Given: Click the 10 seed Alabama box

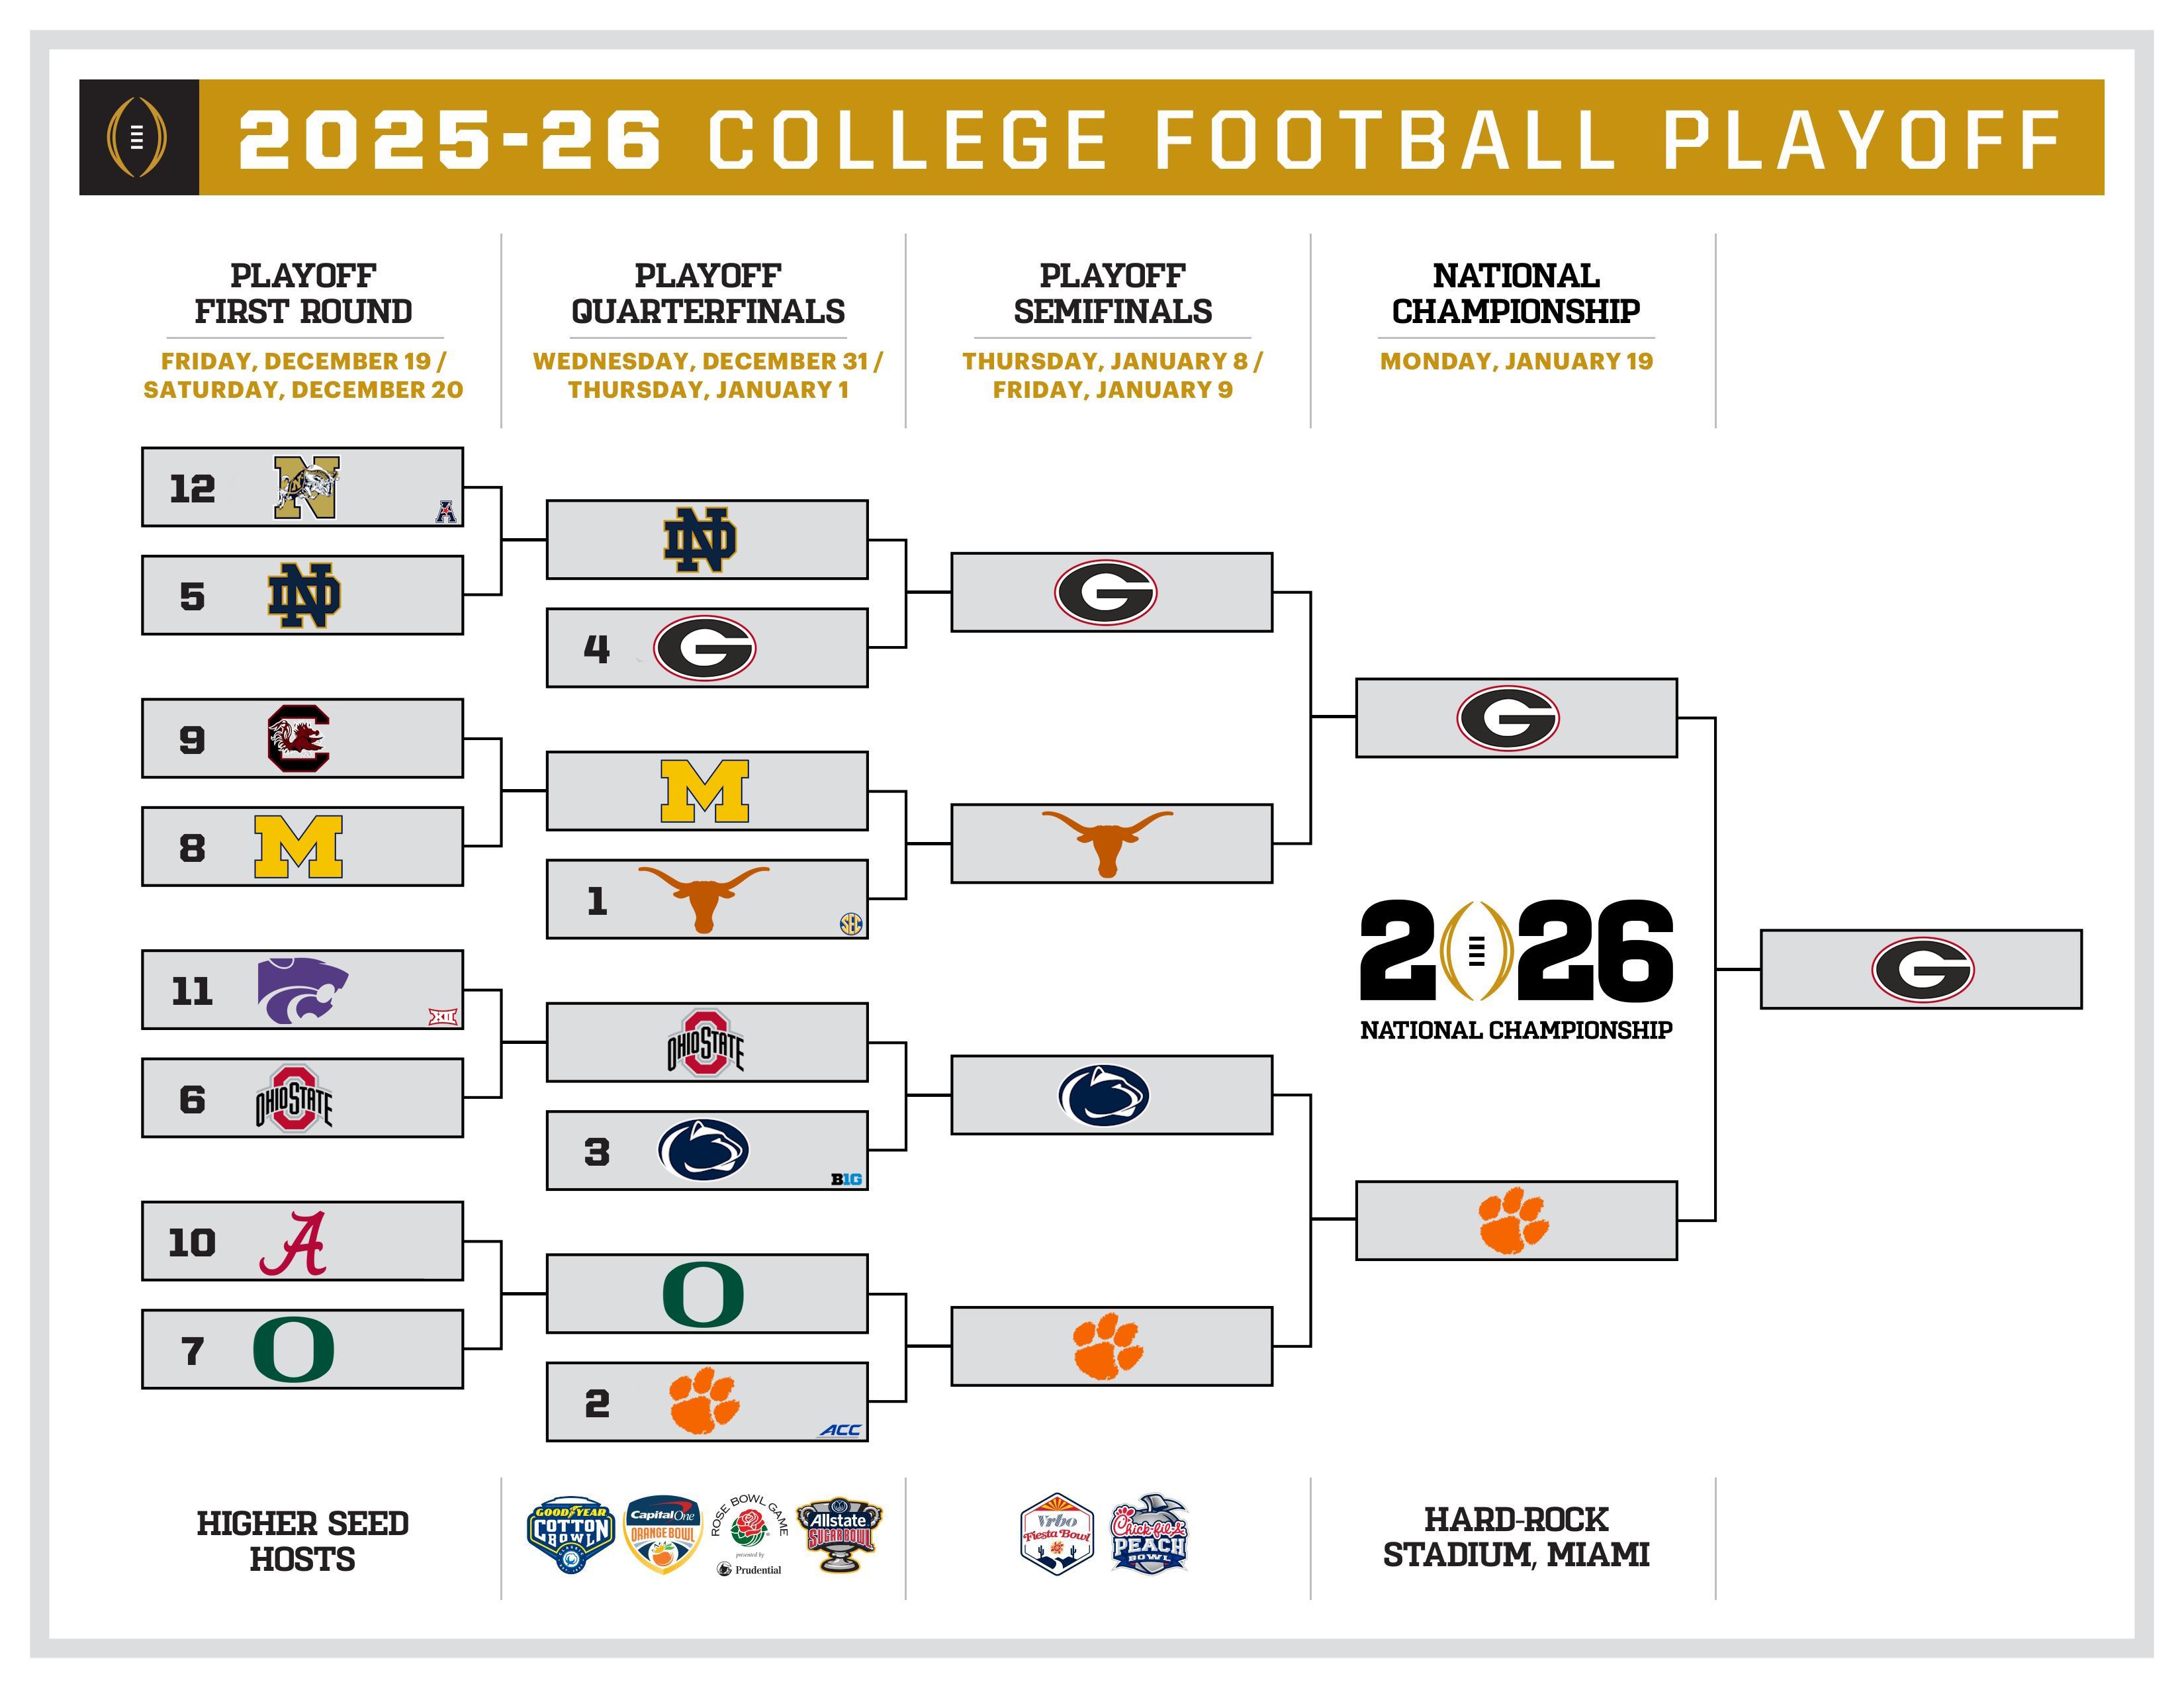Looking at the screenshot, I should coord(302,1241).
